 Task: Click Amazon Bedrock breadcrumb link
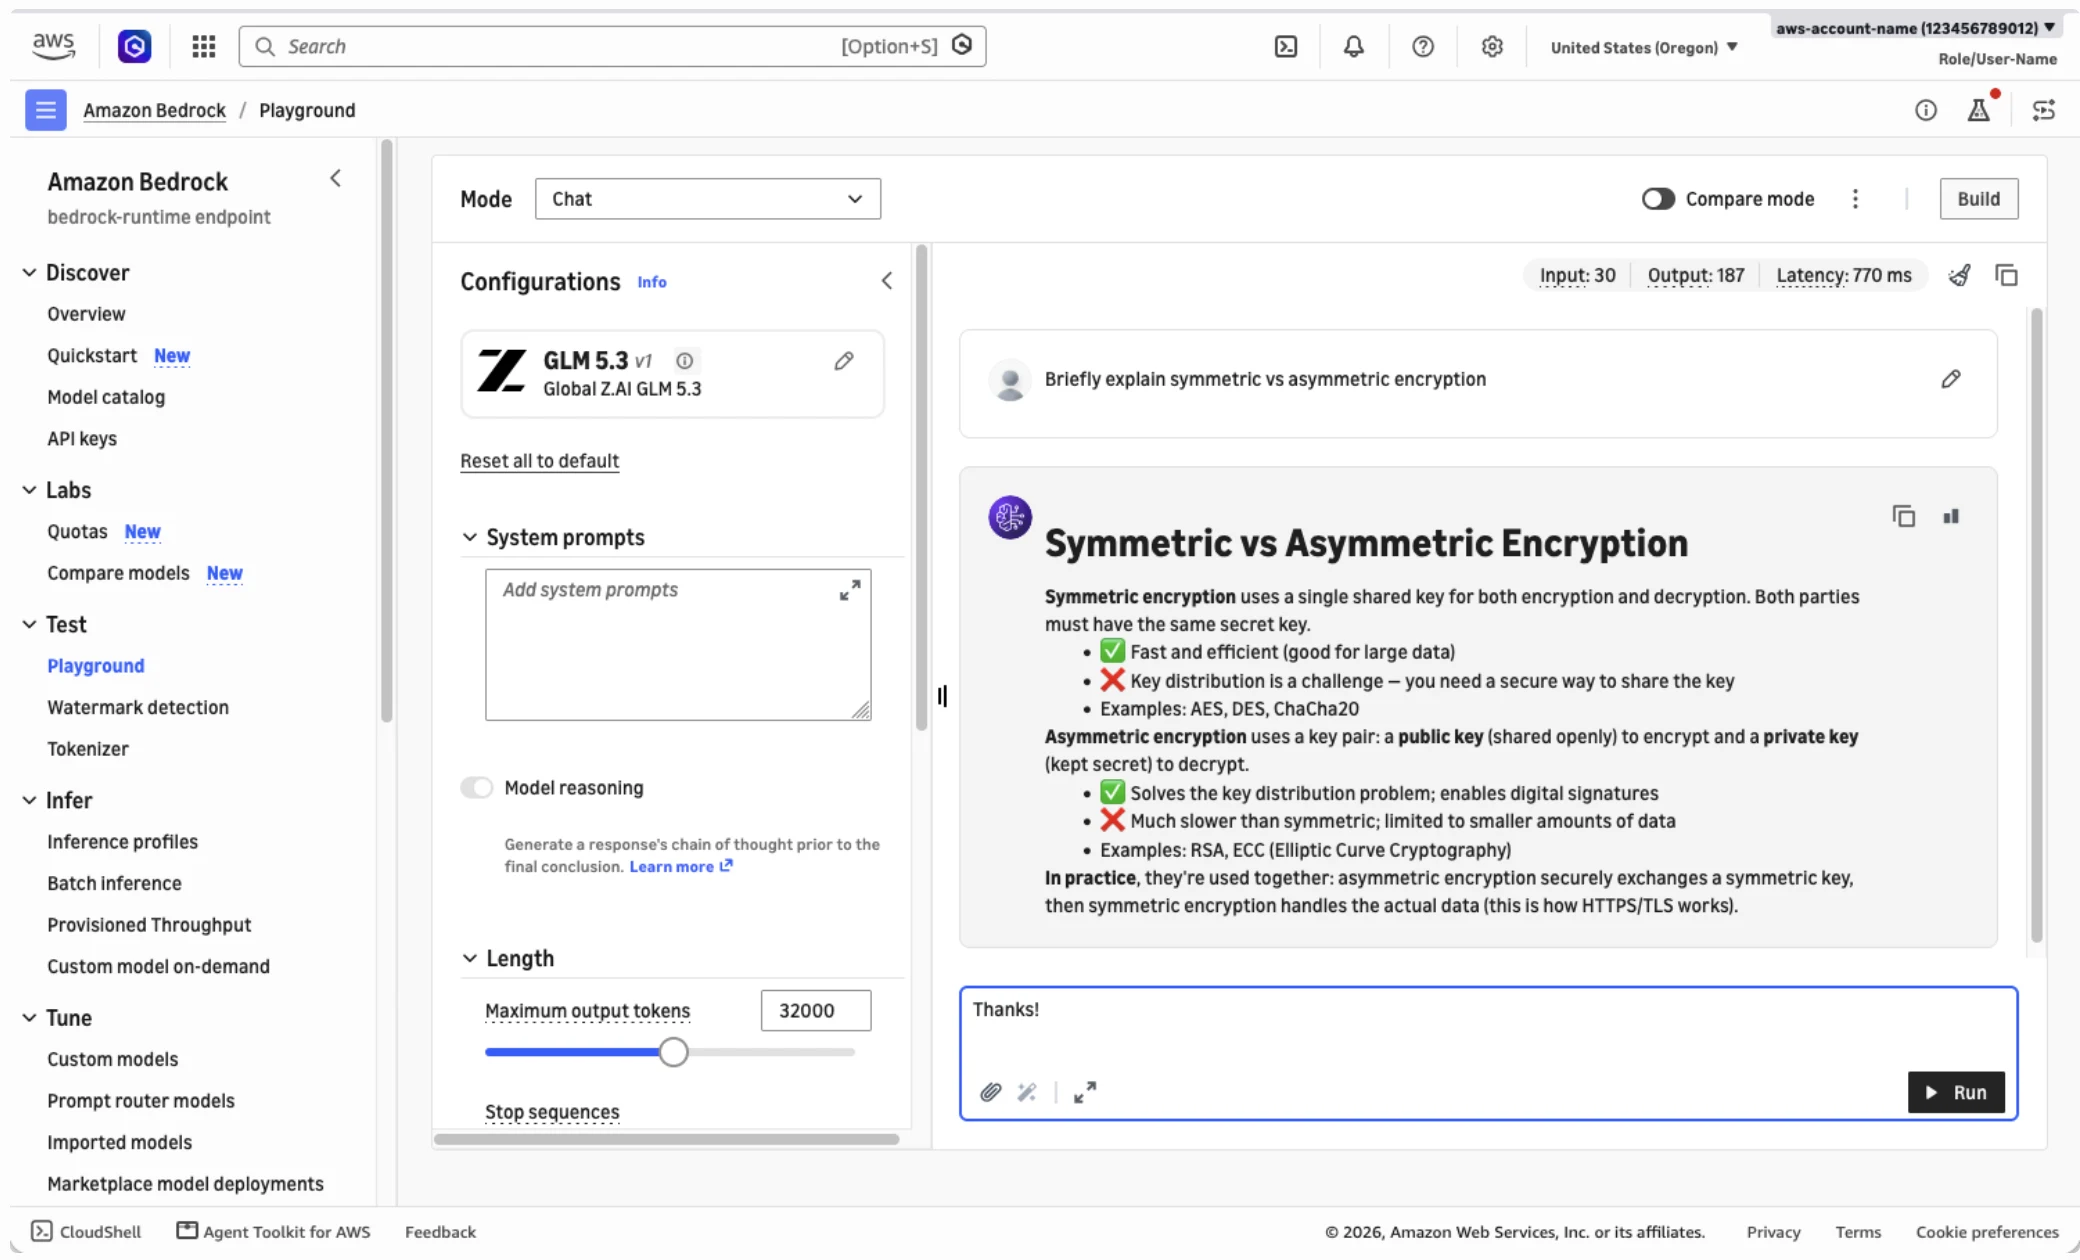coord(154,110)
